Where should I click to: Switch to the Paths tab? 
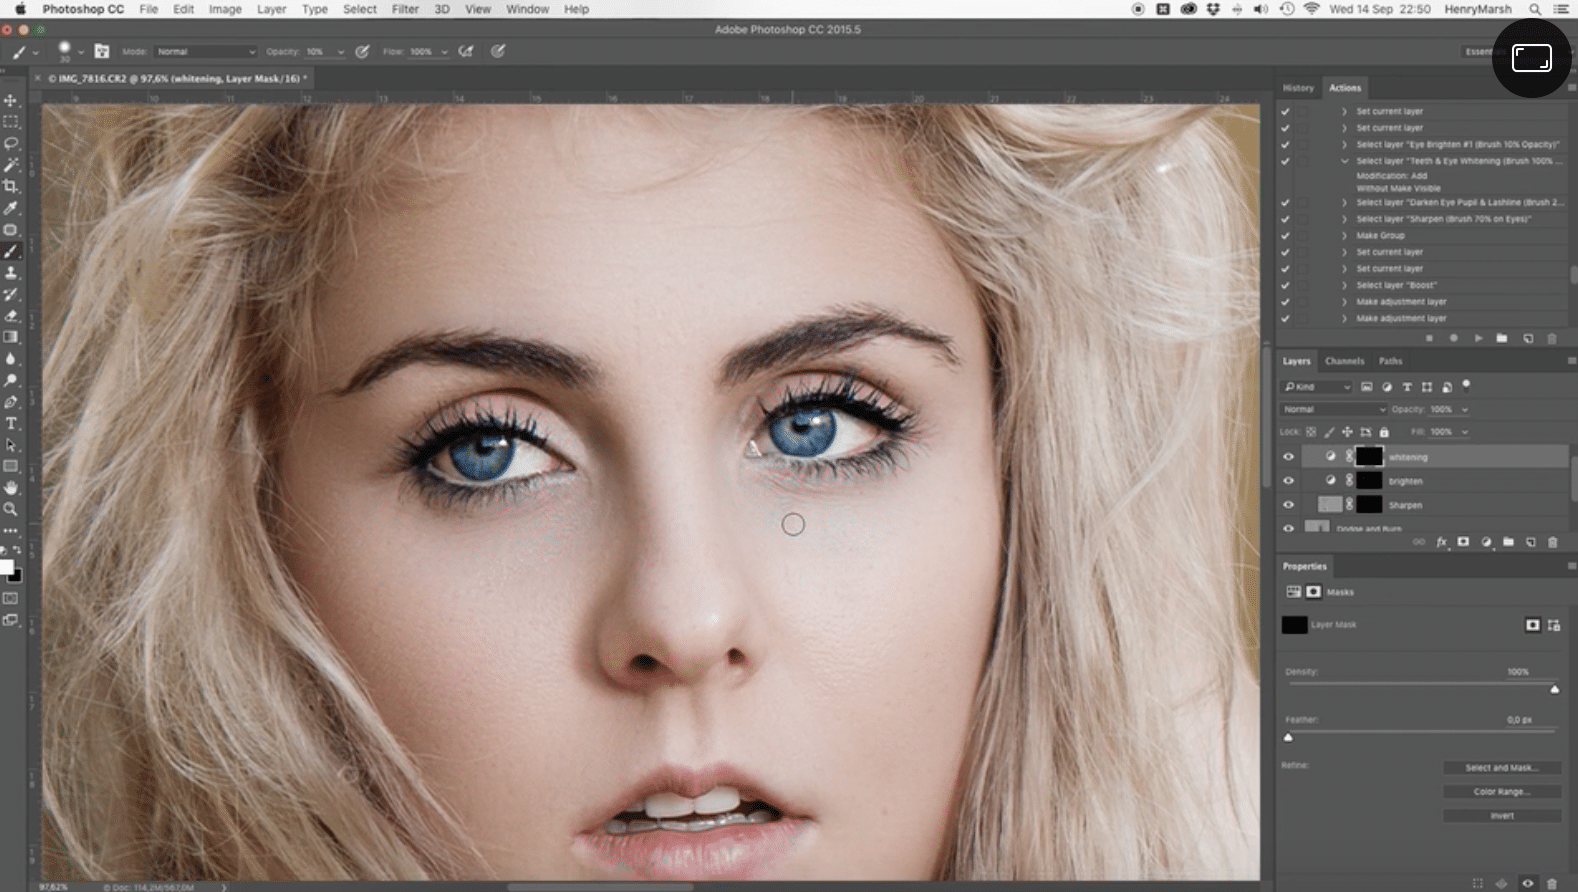1390,361
